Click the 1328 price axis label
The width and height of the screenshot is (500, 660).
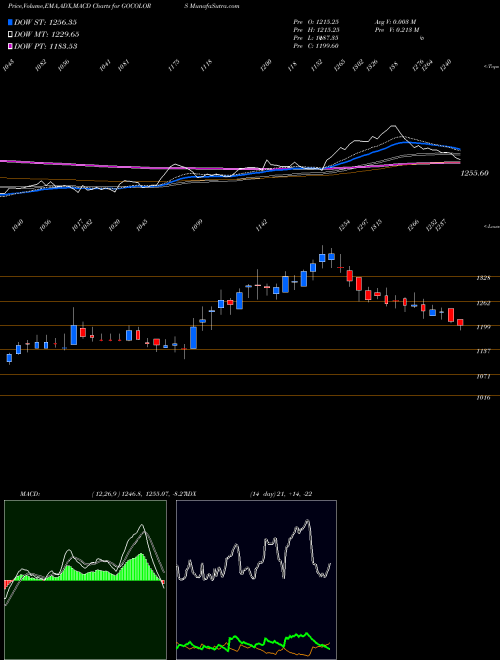483,278
